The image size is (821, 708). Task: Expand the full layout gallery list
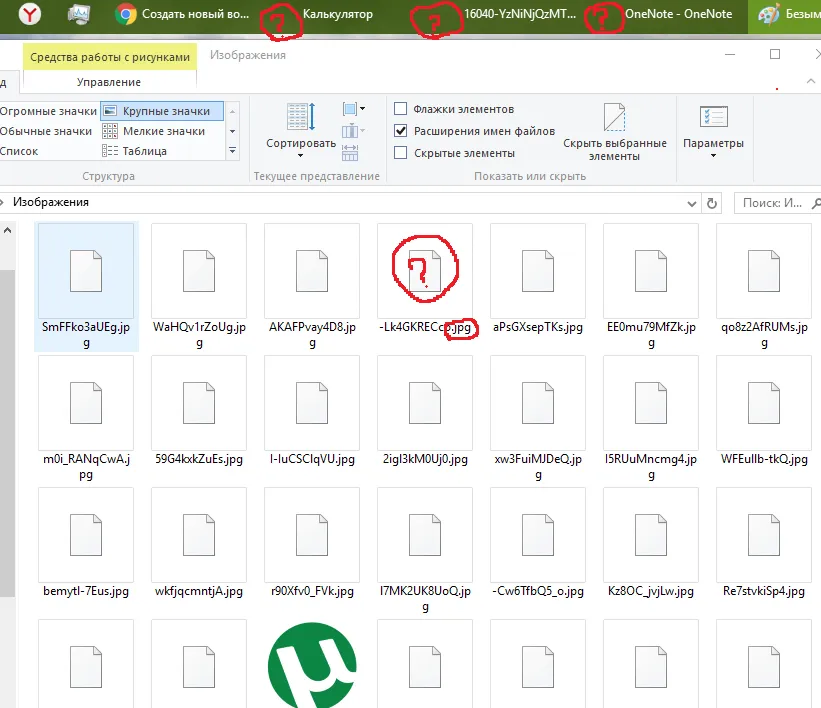[x=232, y=151]
